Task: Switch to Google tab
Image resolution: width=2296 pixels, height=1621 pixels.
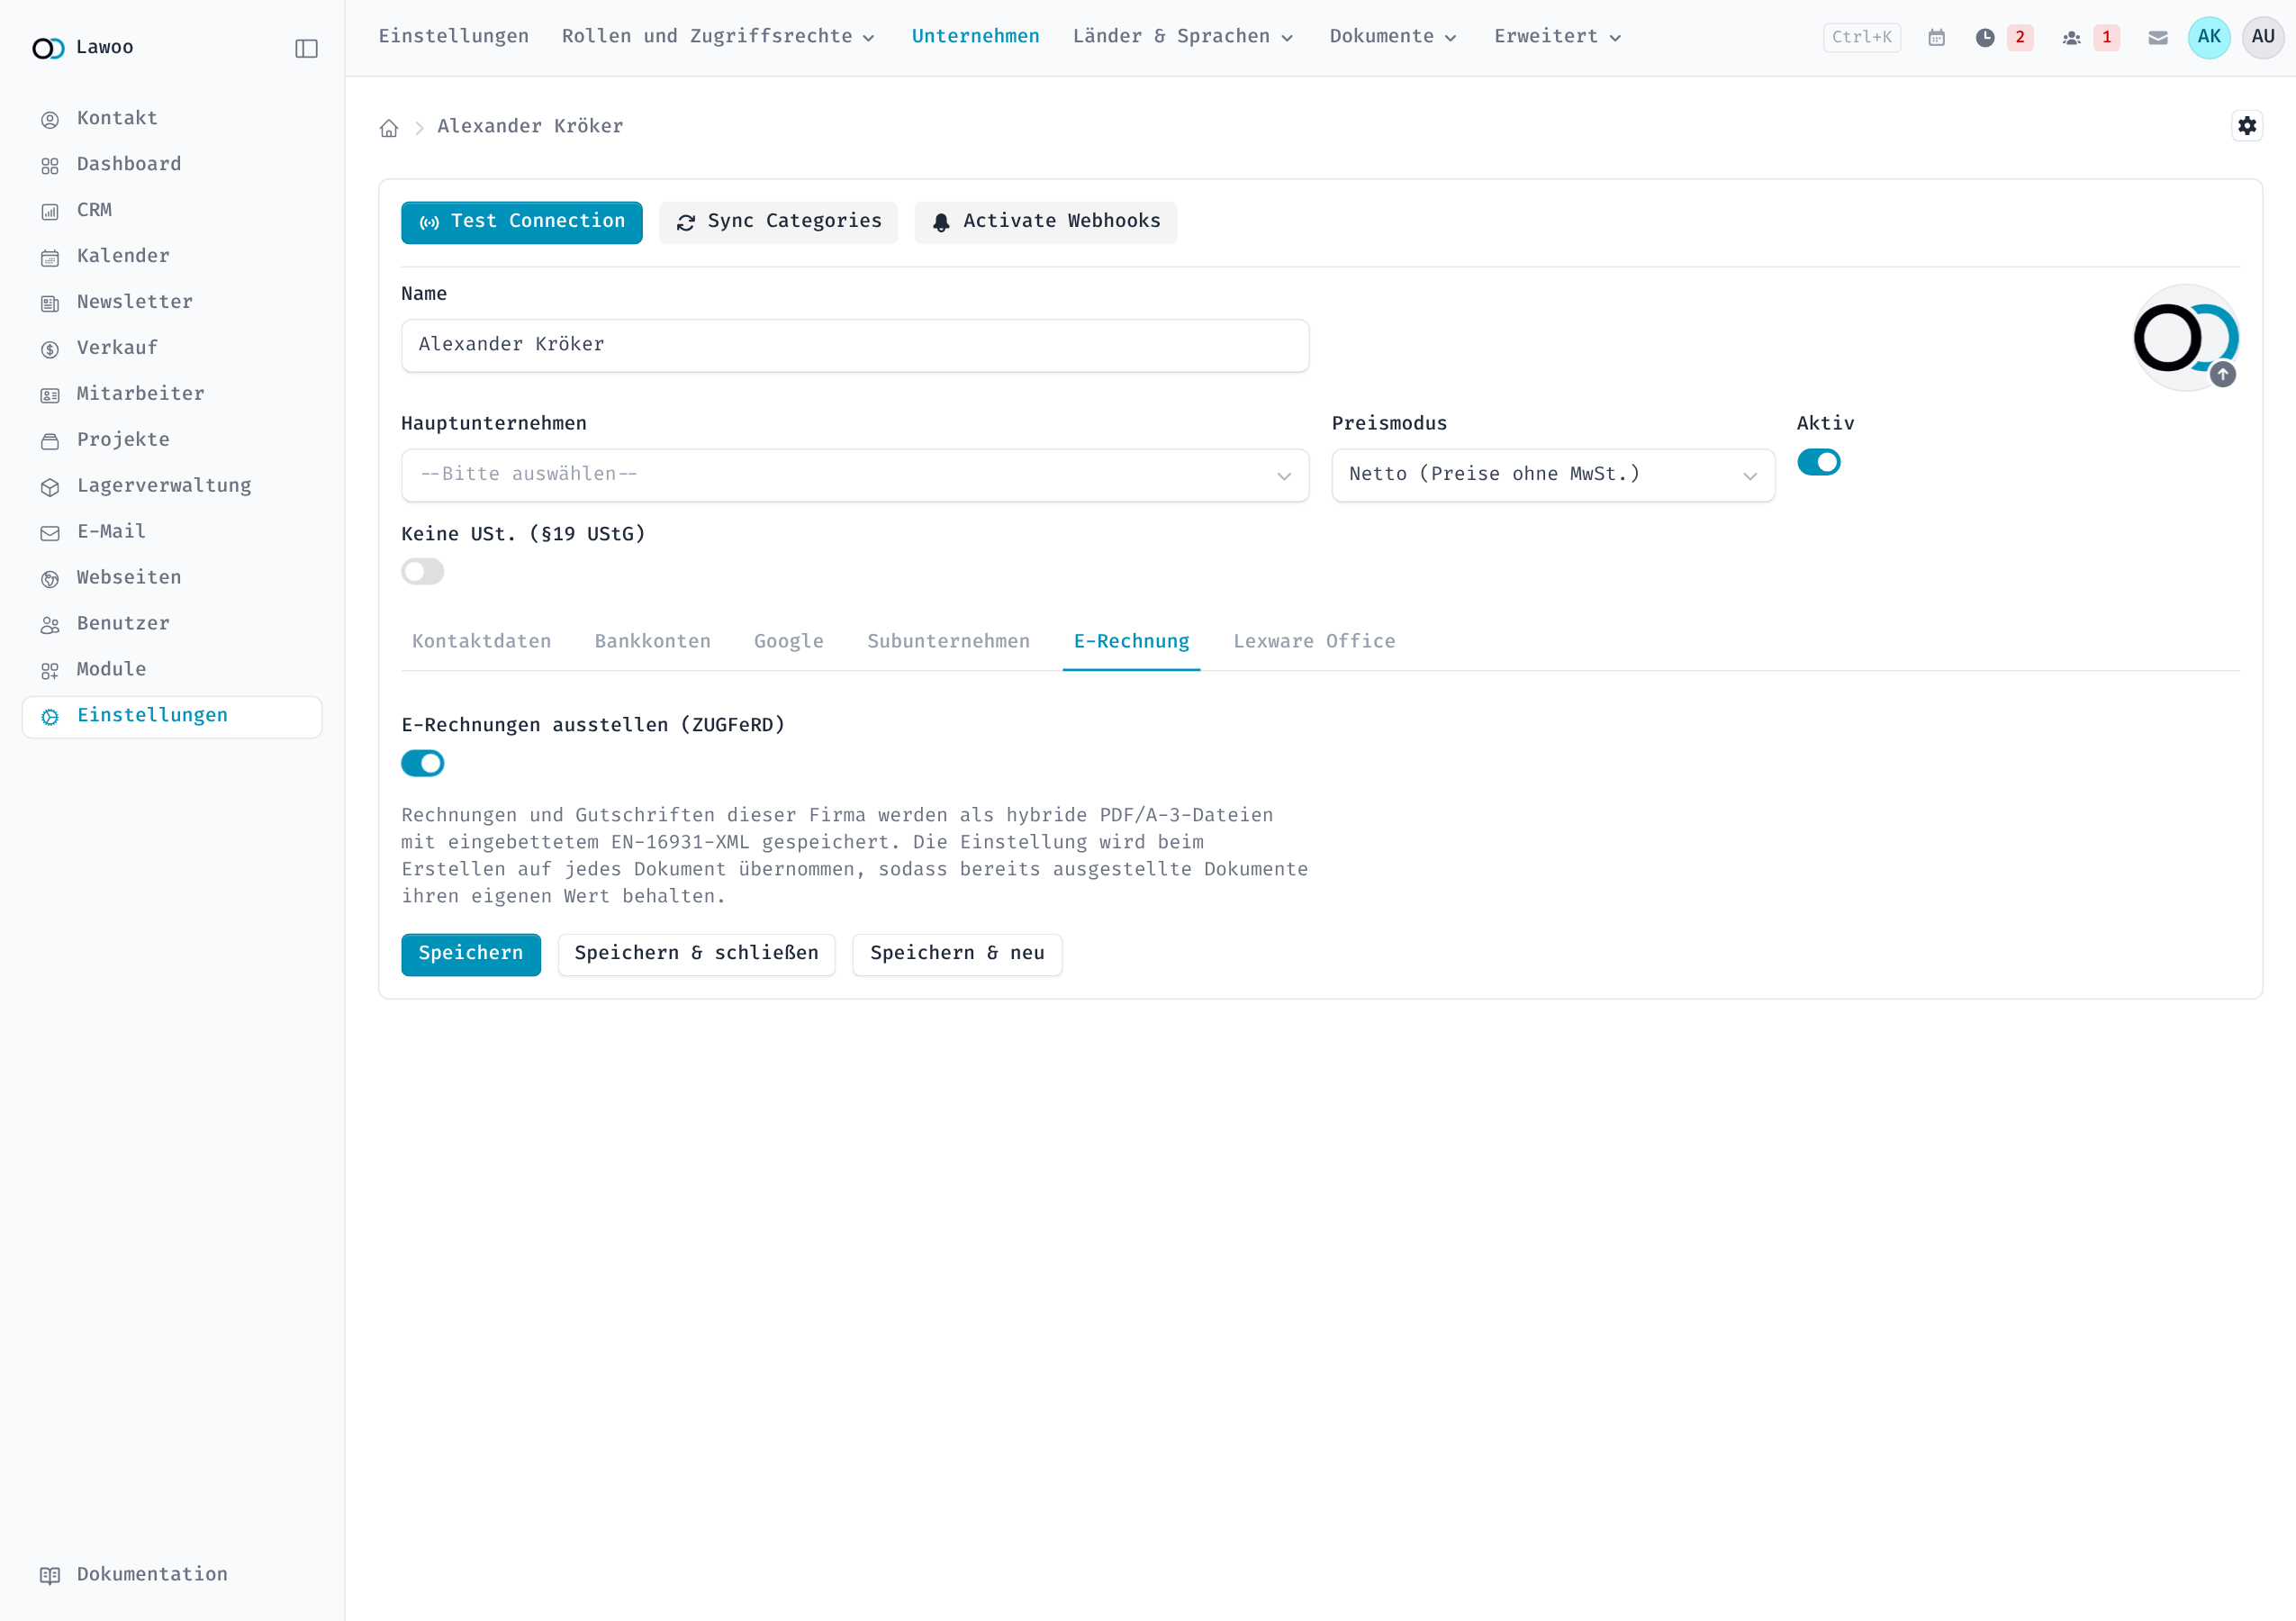Action: (x=788, y=642)
